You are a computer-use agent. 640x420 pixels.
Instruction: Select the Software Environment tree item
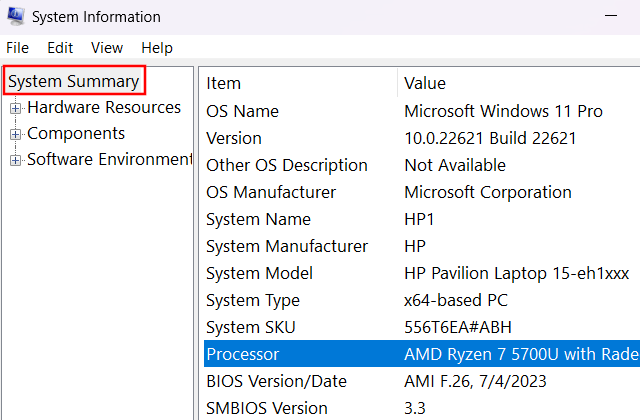point(109,159)
